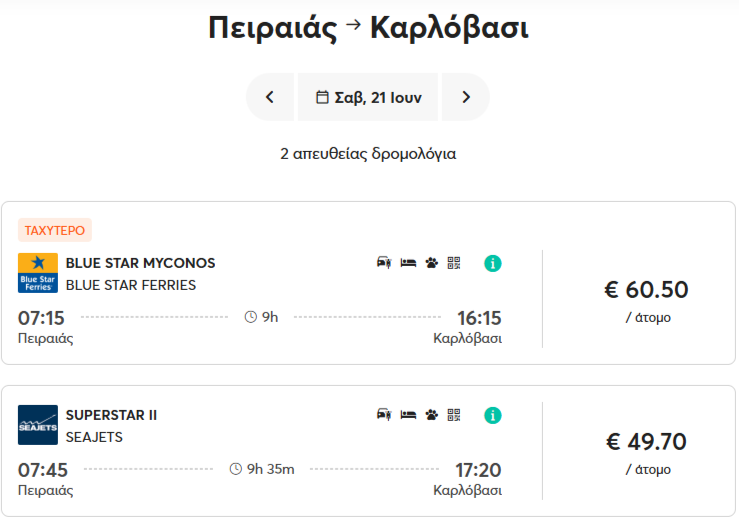
Task: Click pet paw icon on Blue Star Myconos
Action: pyautogui.click(x=431, y=262)
